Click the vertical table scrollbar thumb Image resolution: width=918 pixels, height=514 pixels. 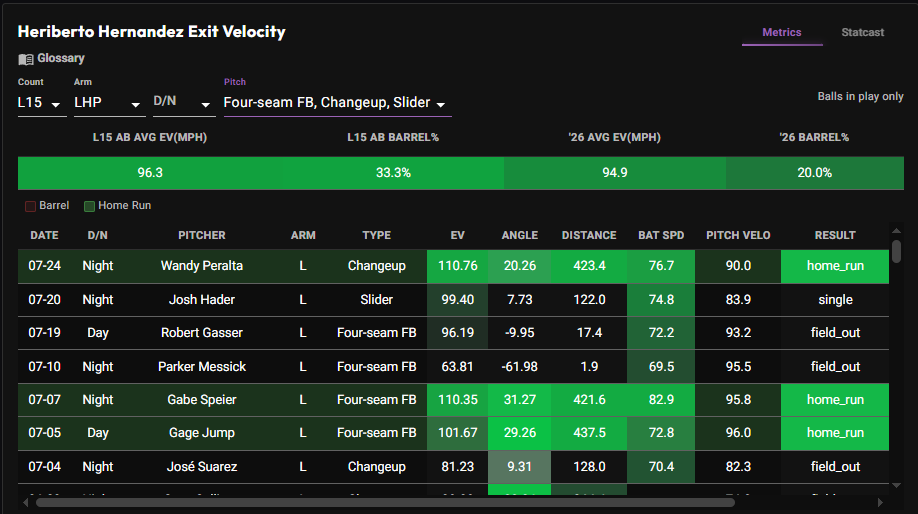[896, 251]
